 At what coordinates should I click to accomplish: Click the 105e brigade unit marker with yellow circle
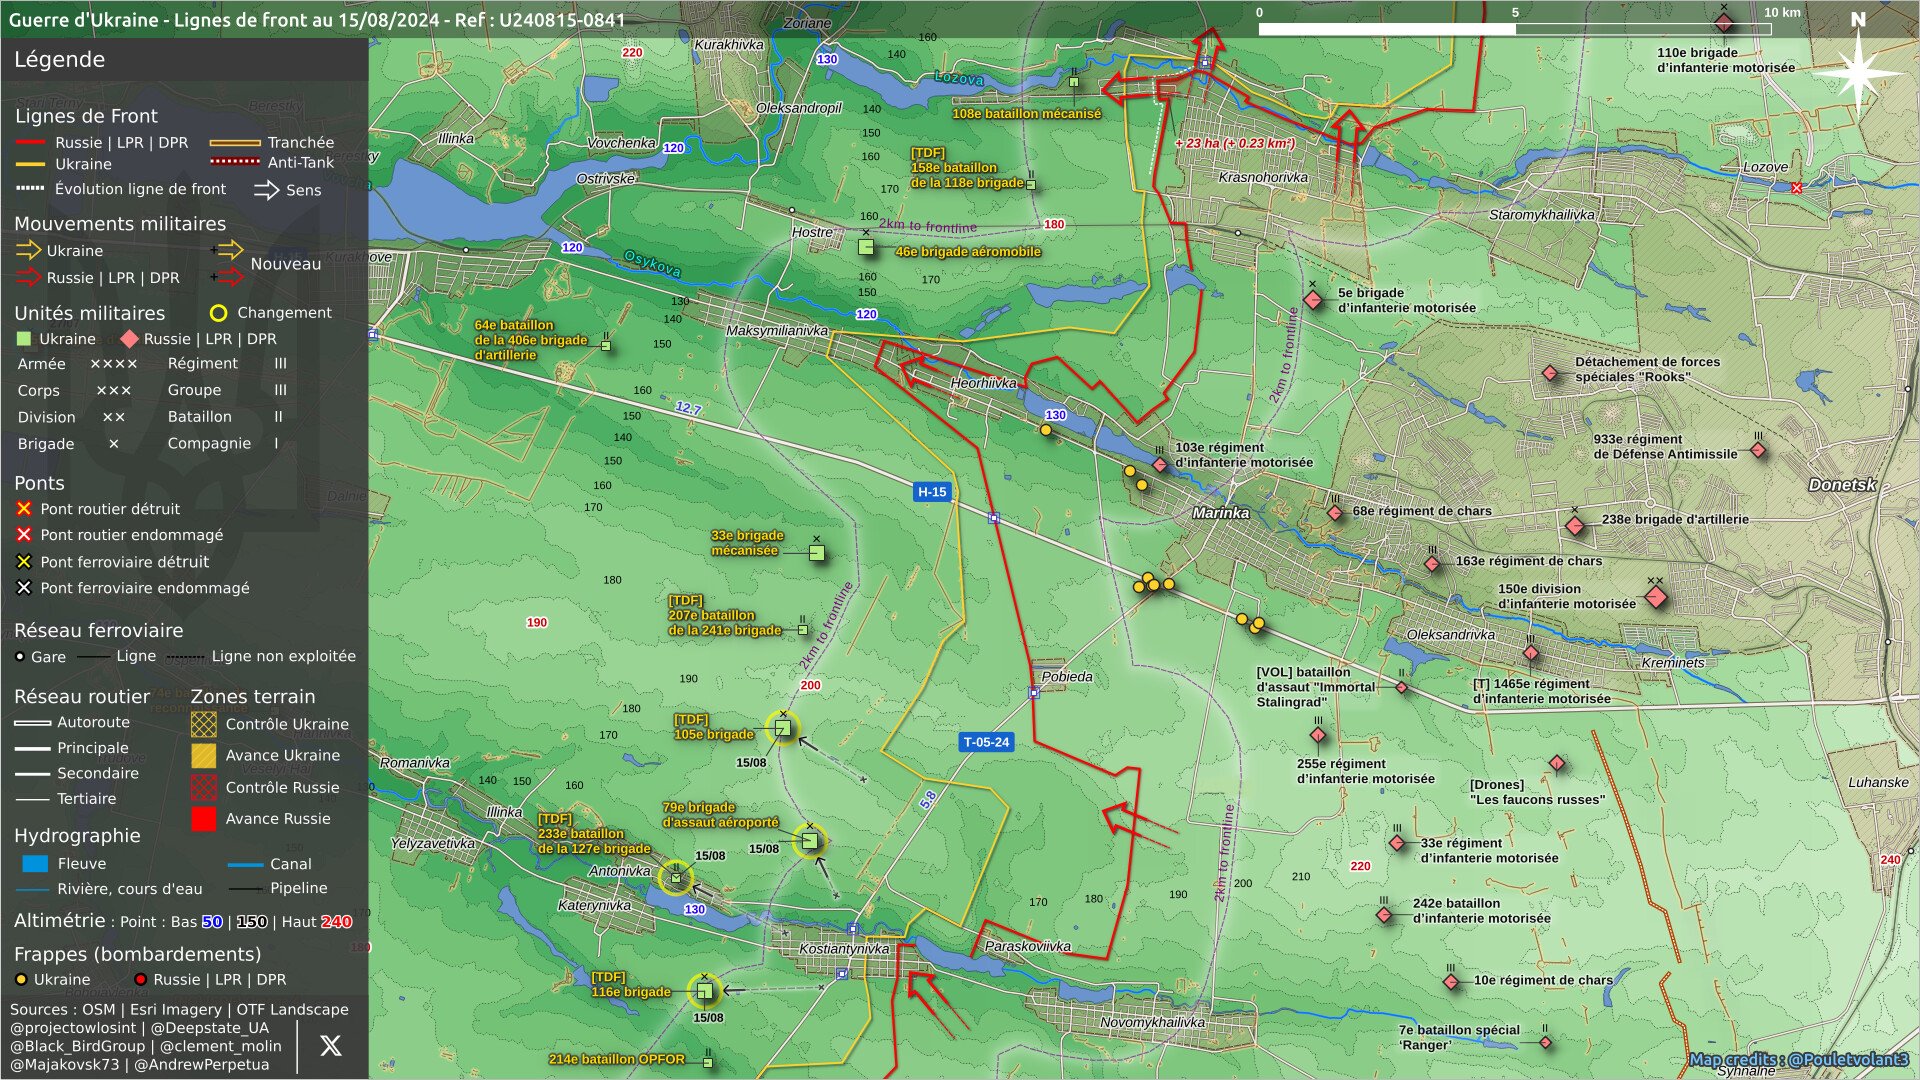point(783,728)
